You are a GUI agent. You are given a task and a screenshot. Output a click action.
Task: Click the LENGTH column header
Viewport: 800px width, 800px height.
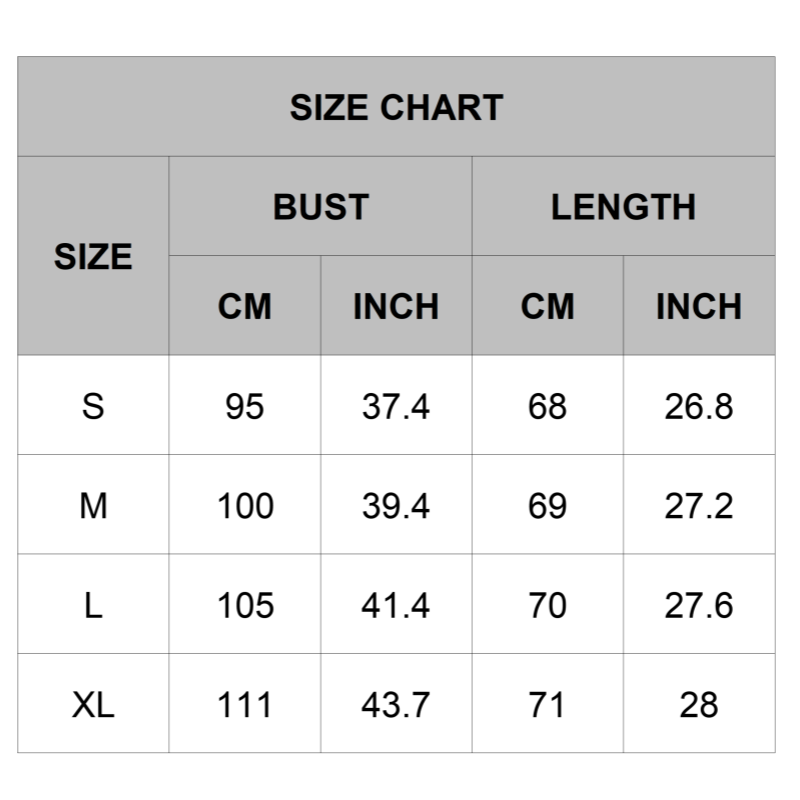623,207
